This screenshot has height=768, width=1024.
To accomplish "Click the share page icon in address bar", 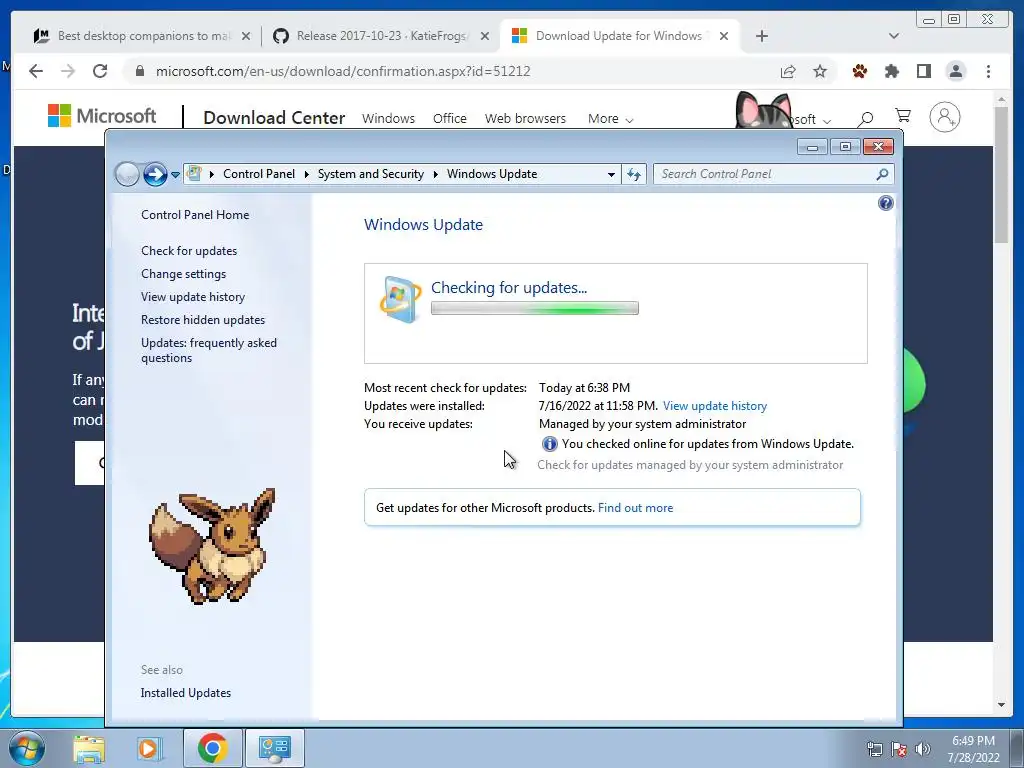I will (788, 71).
